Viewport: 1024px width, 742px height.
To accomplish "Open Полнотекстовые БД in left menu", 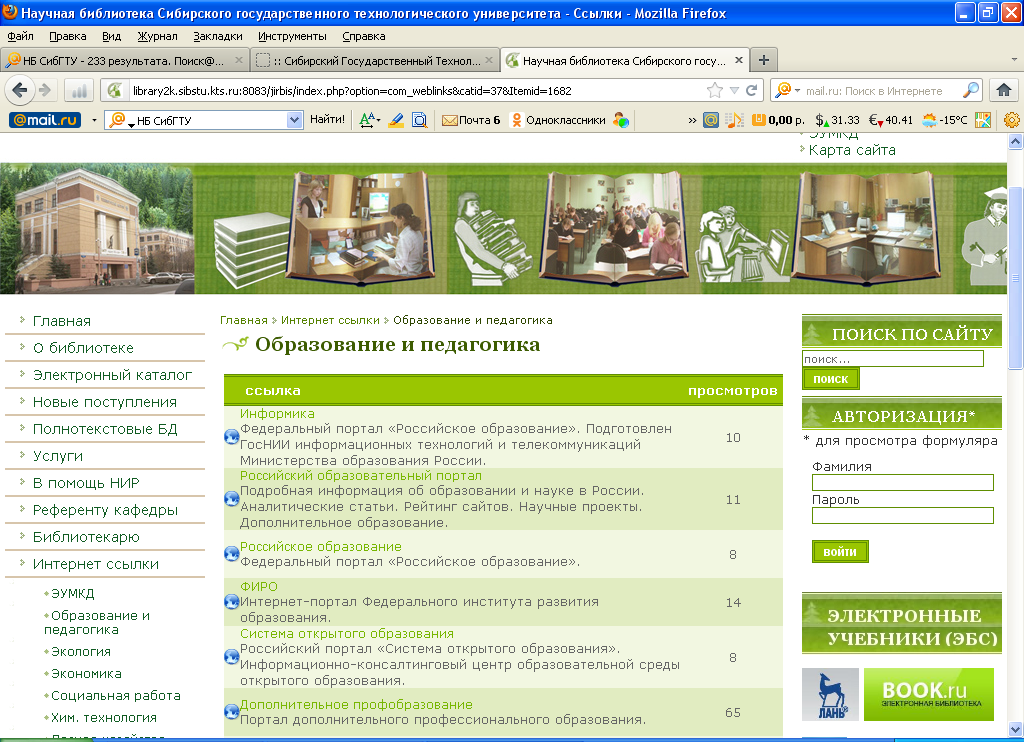I will [105, 429].
